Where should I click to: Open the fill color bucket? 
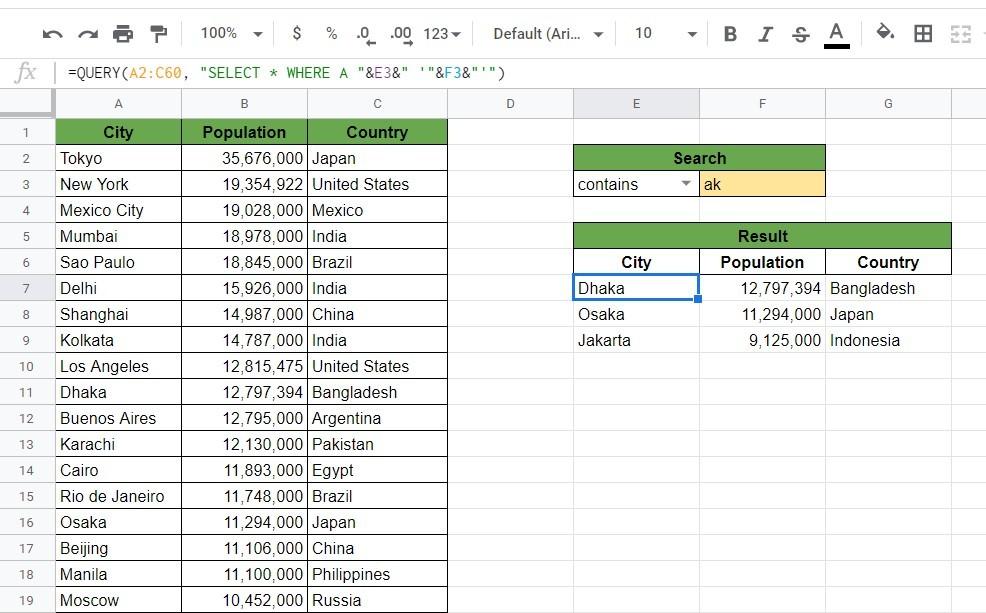(885, 34)
